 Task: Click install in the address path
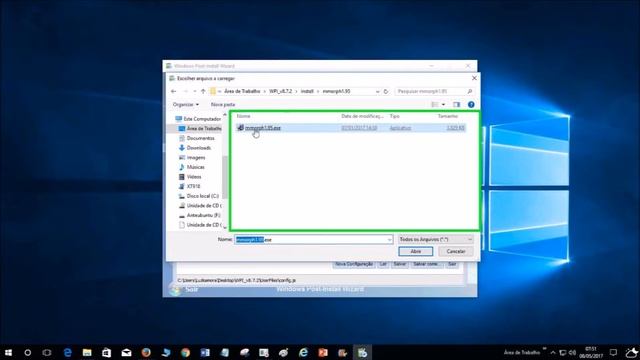point(307,91)
